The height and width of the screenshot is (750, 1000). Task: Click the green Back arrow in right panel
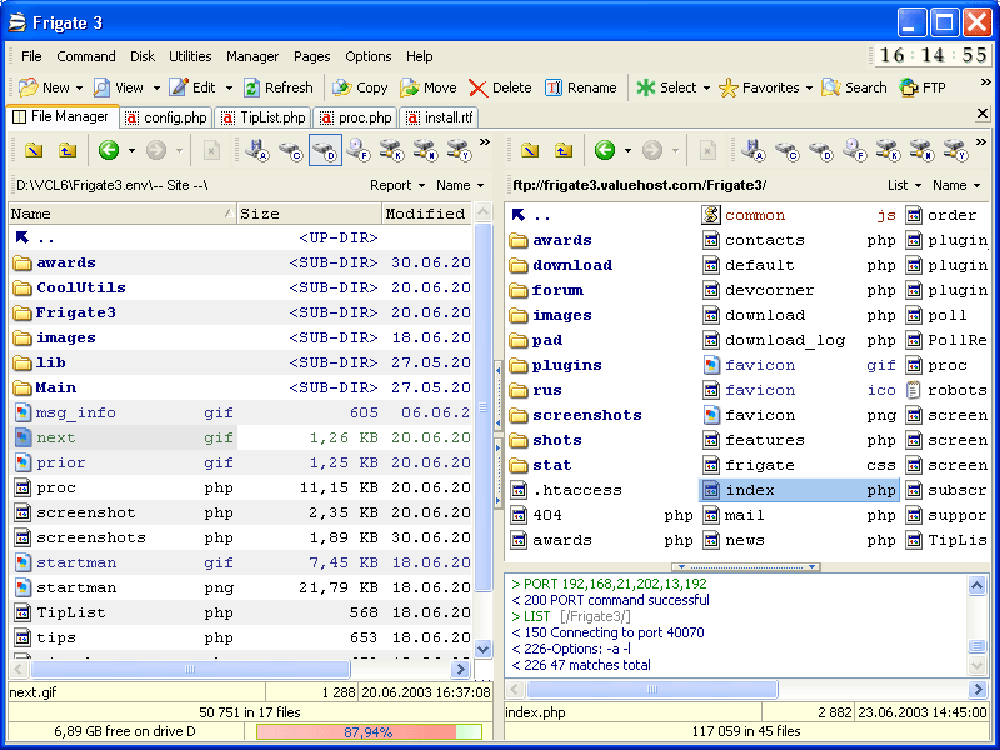605,151
